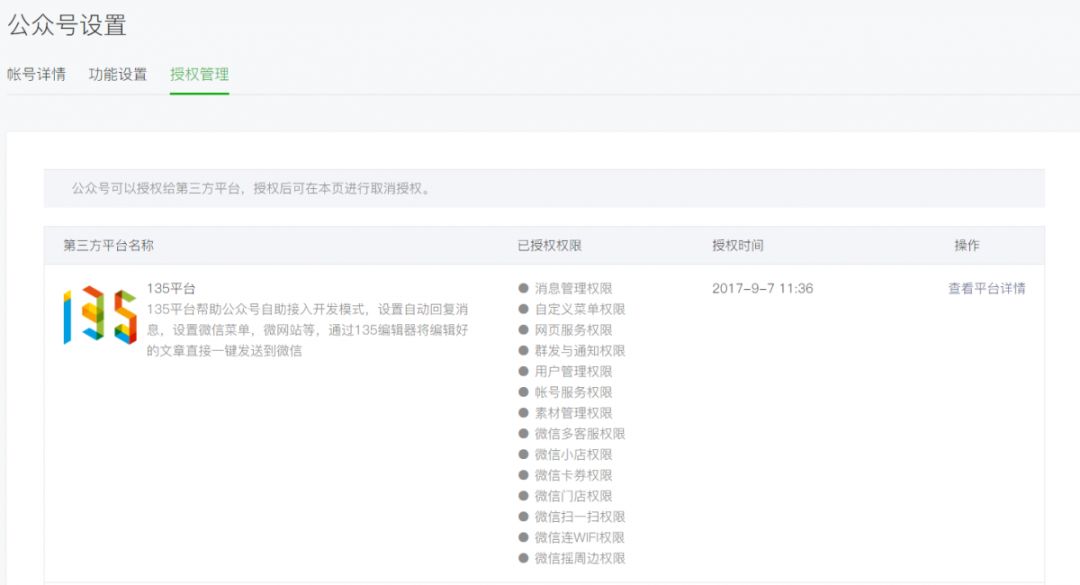The width and height of the screenshot is (1080, 585).
Task: Switch to the 帐号详情 tab
Action: point(36,74)
